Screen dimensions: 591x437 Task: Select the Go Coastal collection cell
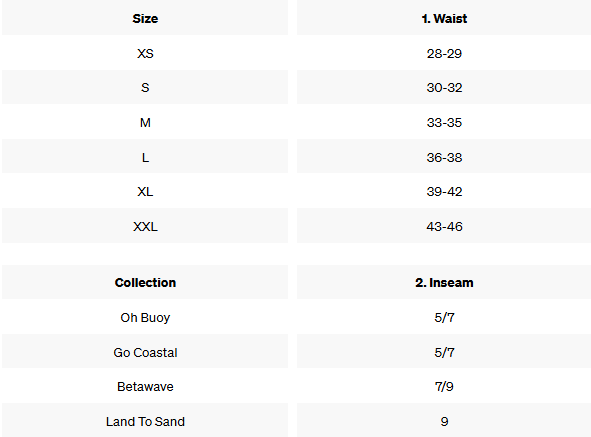click(x=145, y=352)
